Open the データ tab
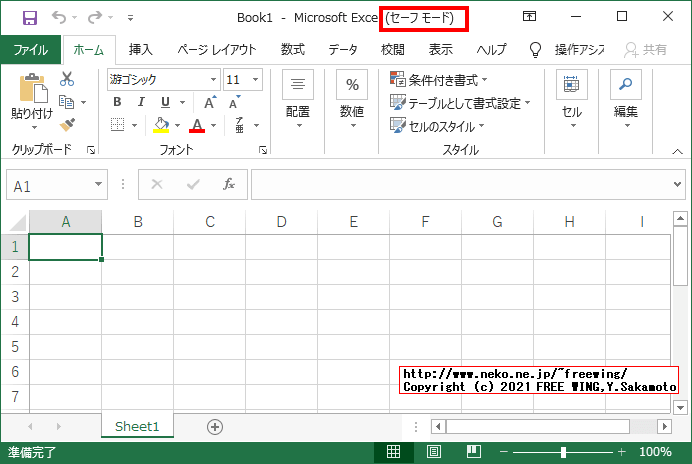 point(343,49)
